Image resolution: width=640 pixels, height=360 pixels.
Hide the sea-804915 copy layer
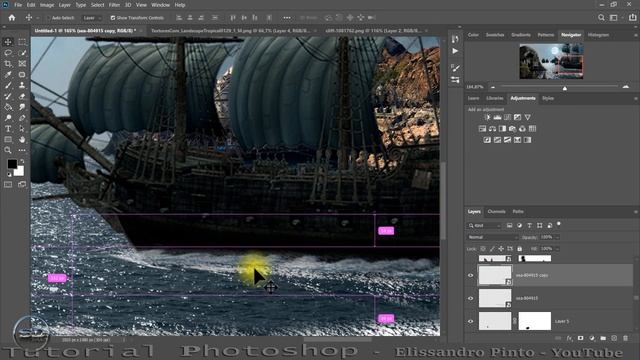(x=471, y=276)
